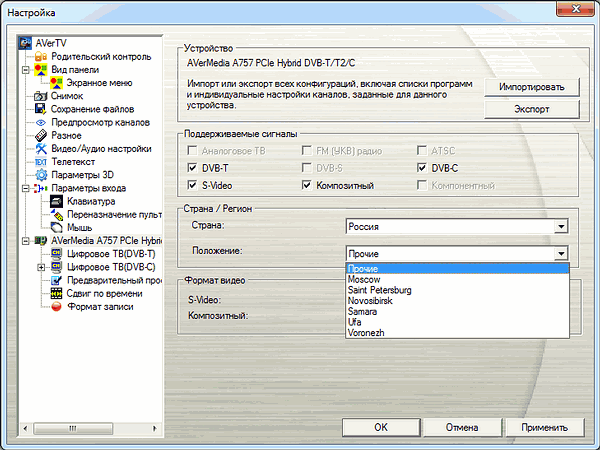This screenshot has height=450, width=600.
Task: Choose Прочие in the position list
Action: [457, 269]
